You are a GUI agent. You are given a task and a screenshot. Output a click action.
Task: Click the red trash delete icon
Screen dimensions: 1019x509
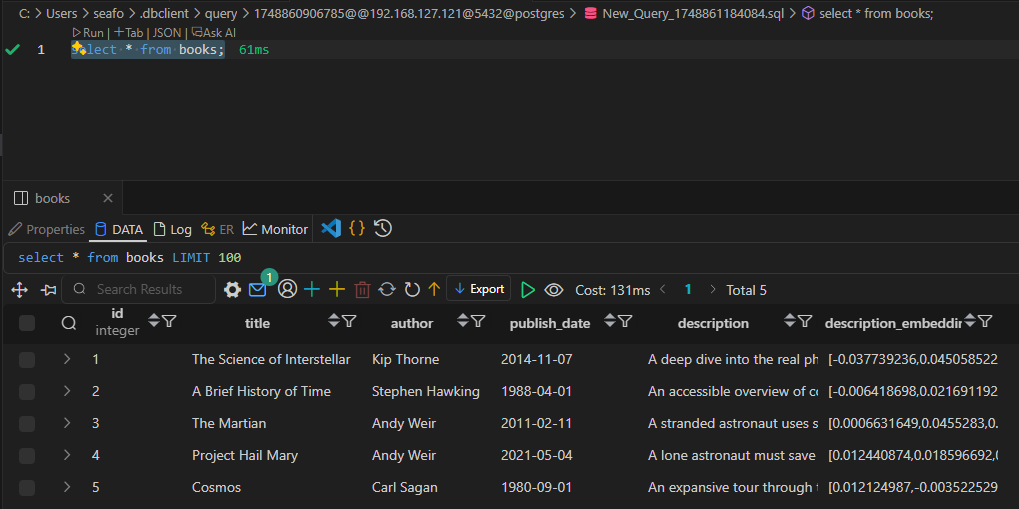[362, 290]
